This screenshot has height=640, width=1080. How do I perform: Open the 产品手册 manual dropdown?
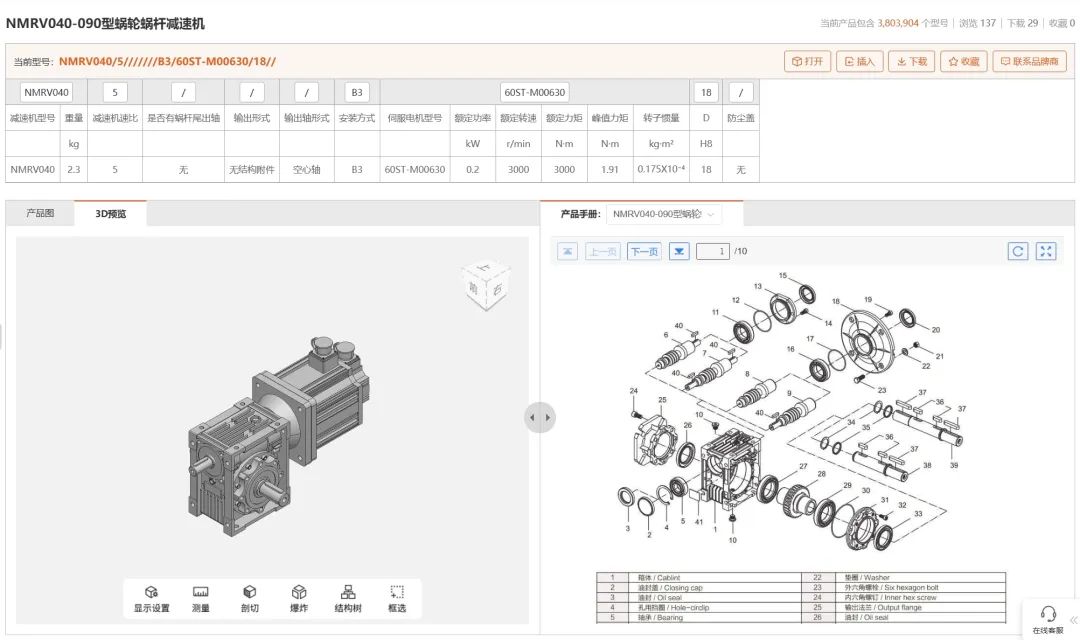pos(664,214)
